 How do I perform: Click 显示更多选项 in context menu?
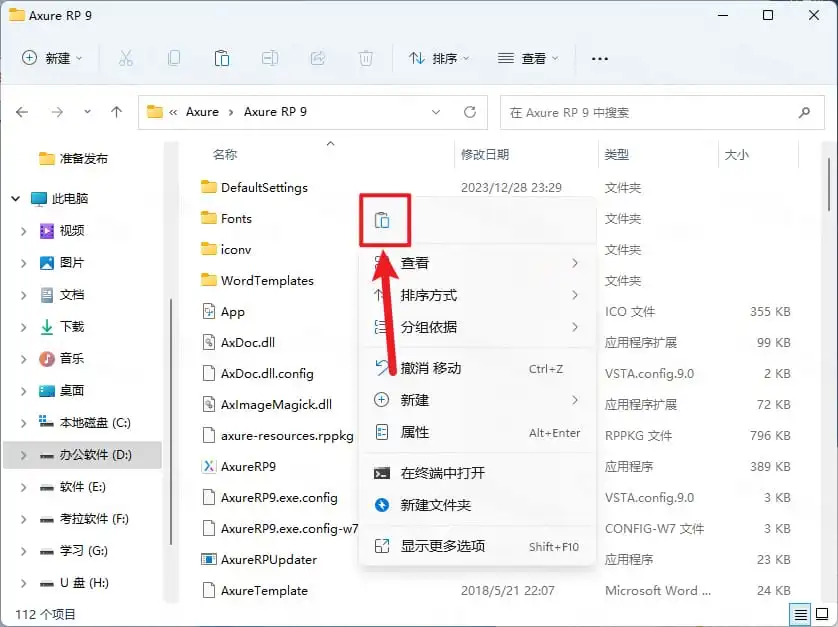click(477, 546)
